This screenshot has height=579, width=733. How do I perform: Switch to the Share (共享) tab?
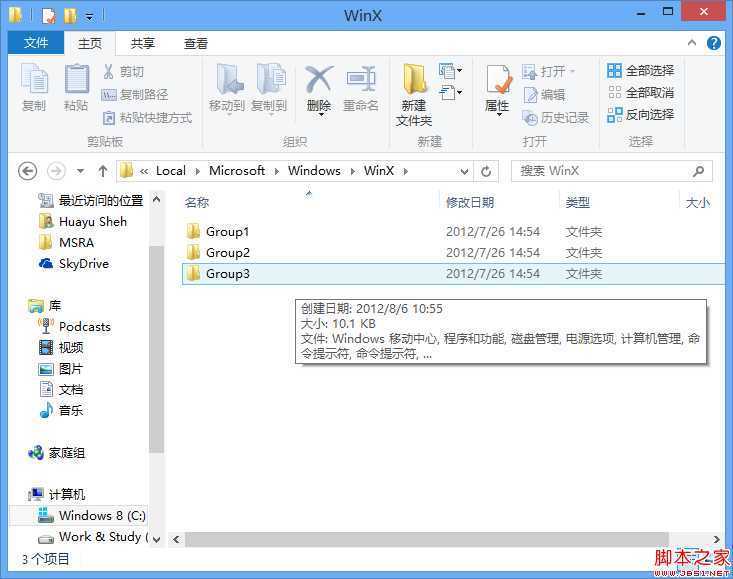[143, 43]
